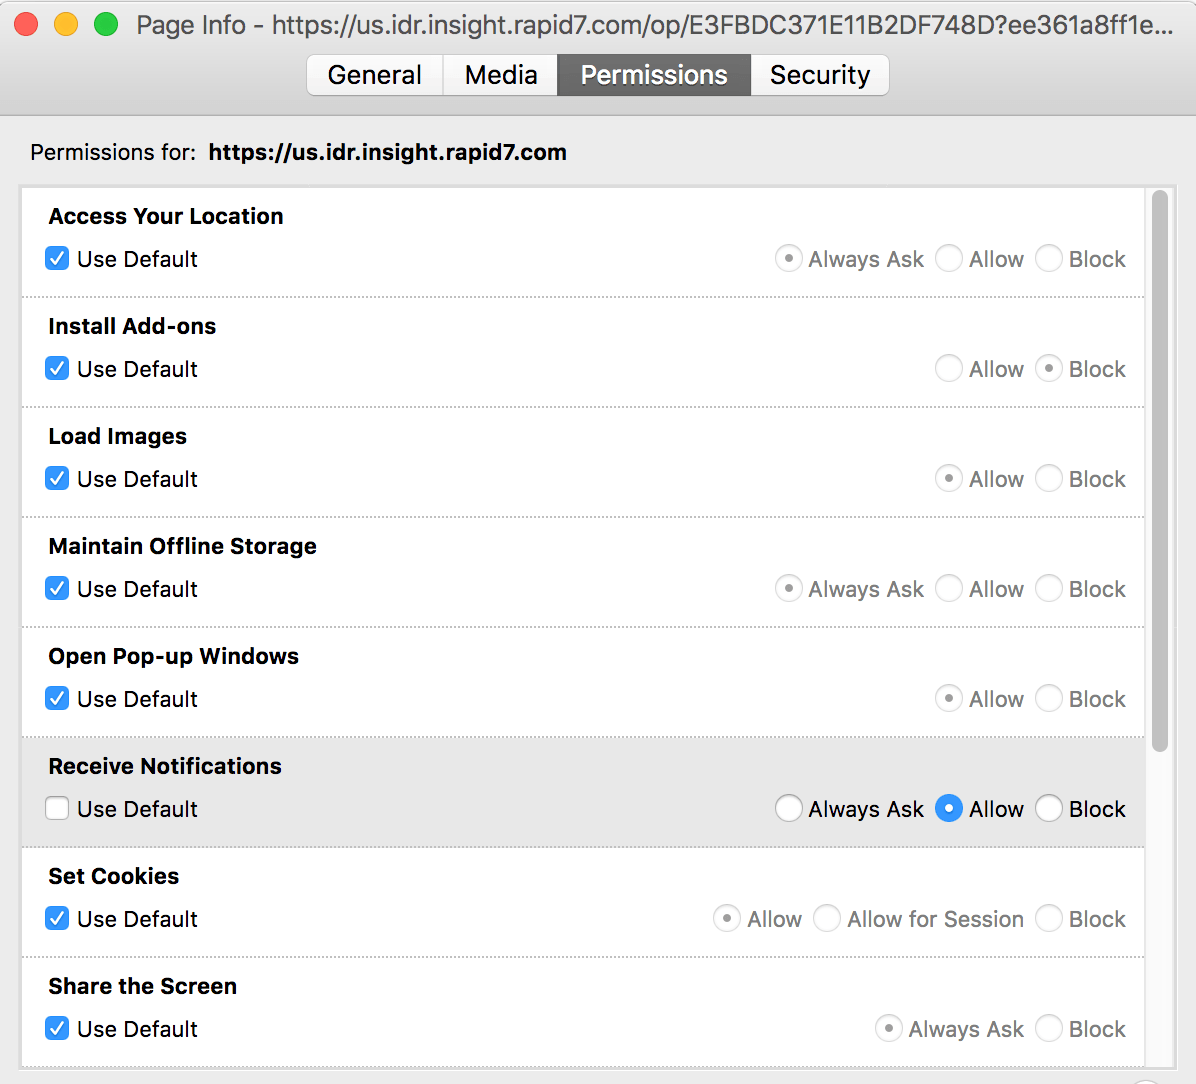This screenshot has height=1084, width=1196.
Task: Uncheck Use Default for Load Images
Action: pyautogui.click(x=57, y=478)
